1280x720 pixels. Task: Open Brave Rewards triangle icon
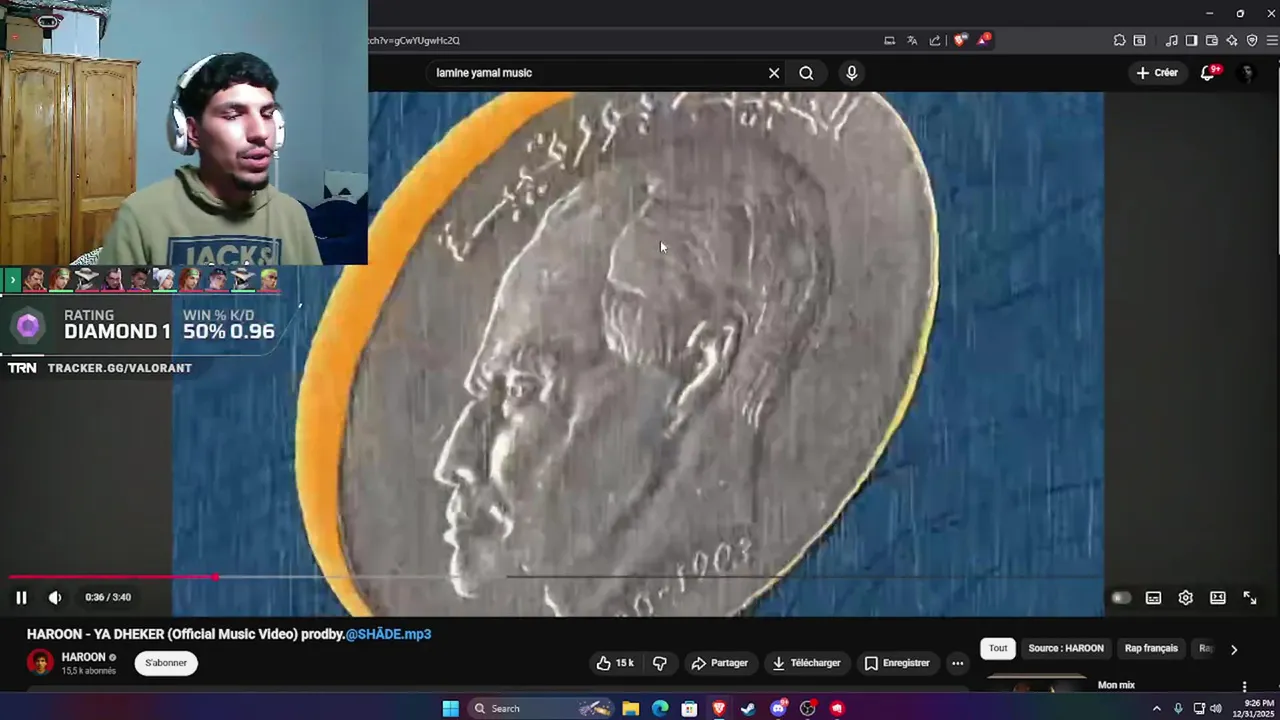[x=984, y=40]
